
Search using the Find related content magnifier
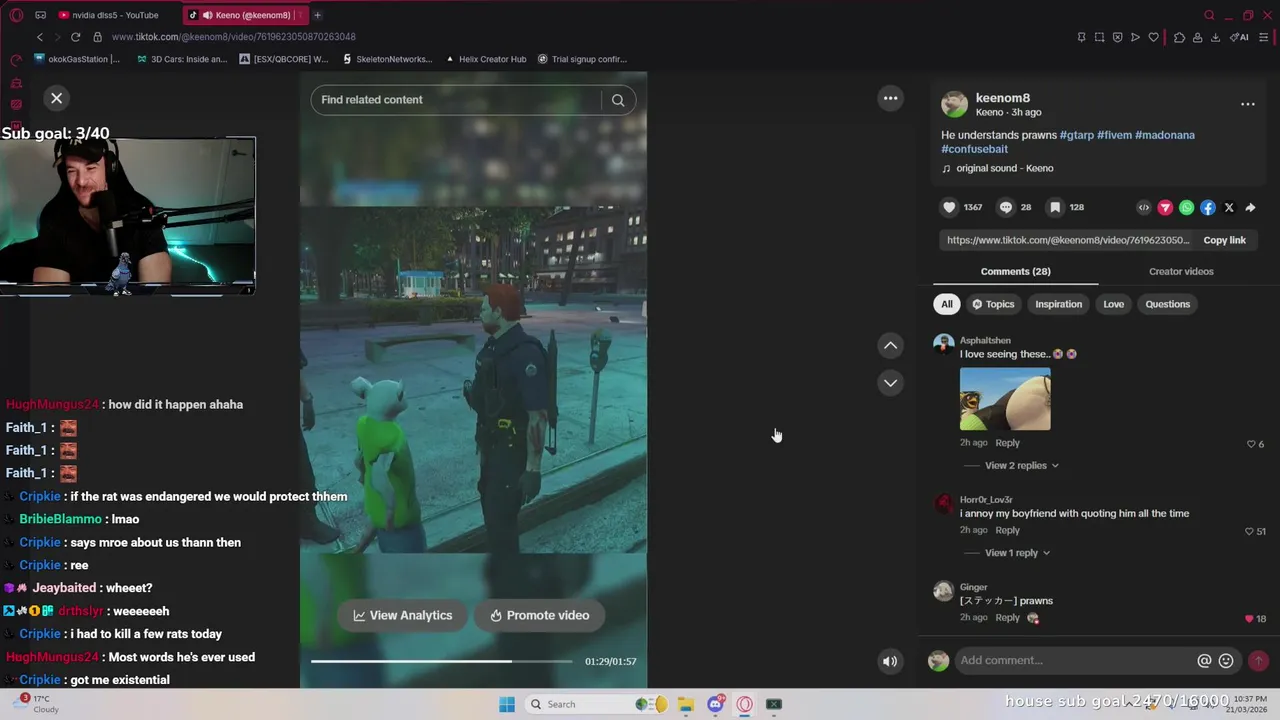click(x=618, y=100)
